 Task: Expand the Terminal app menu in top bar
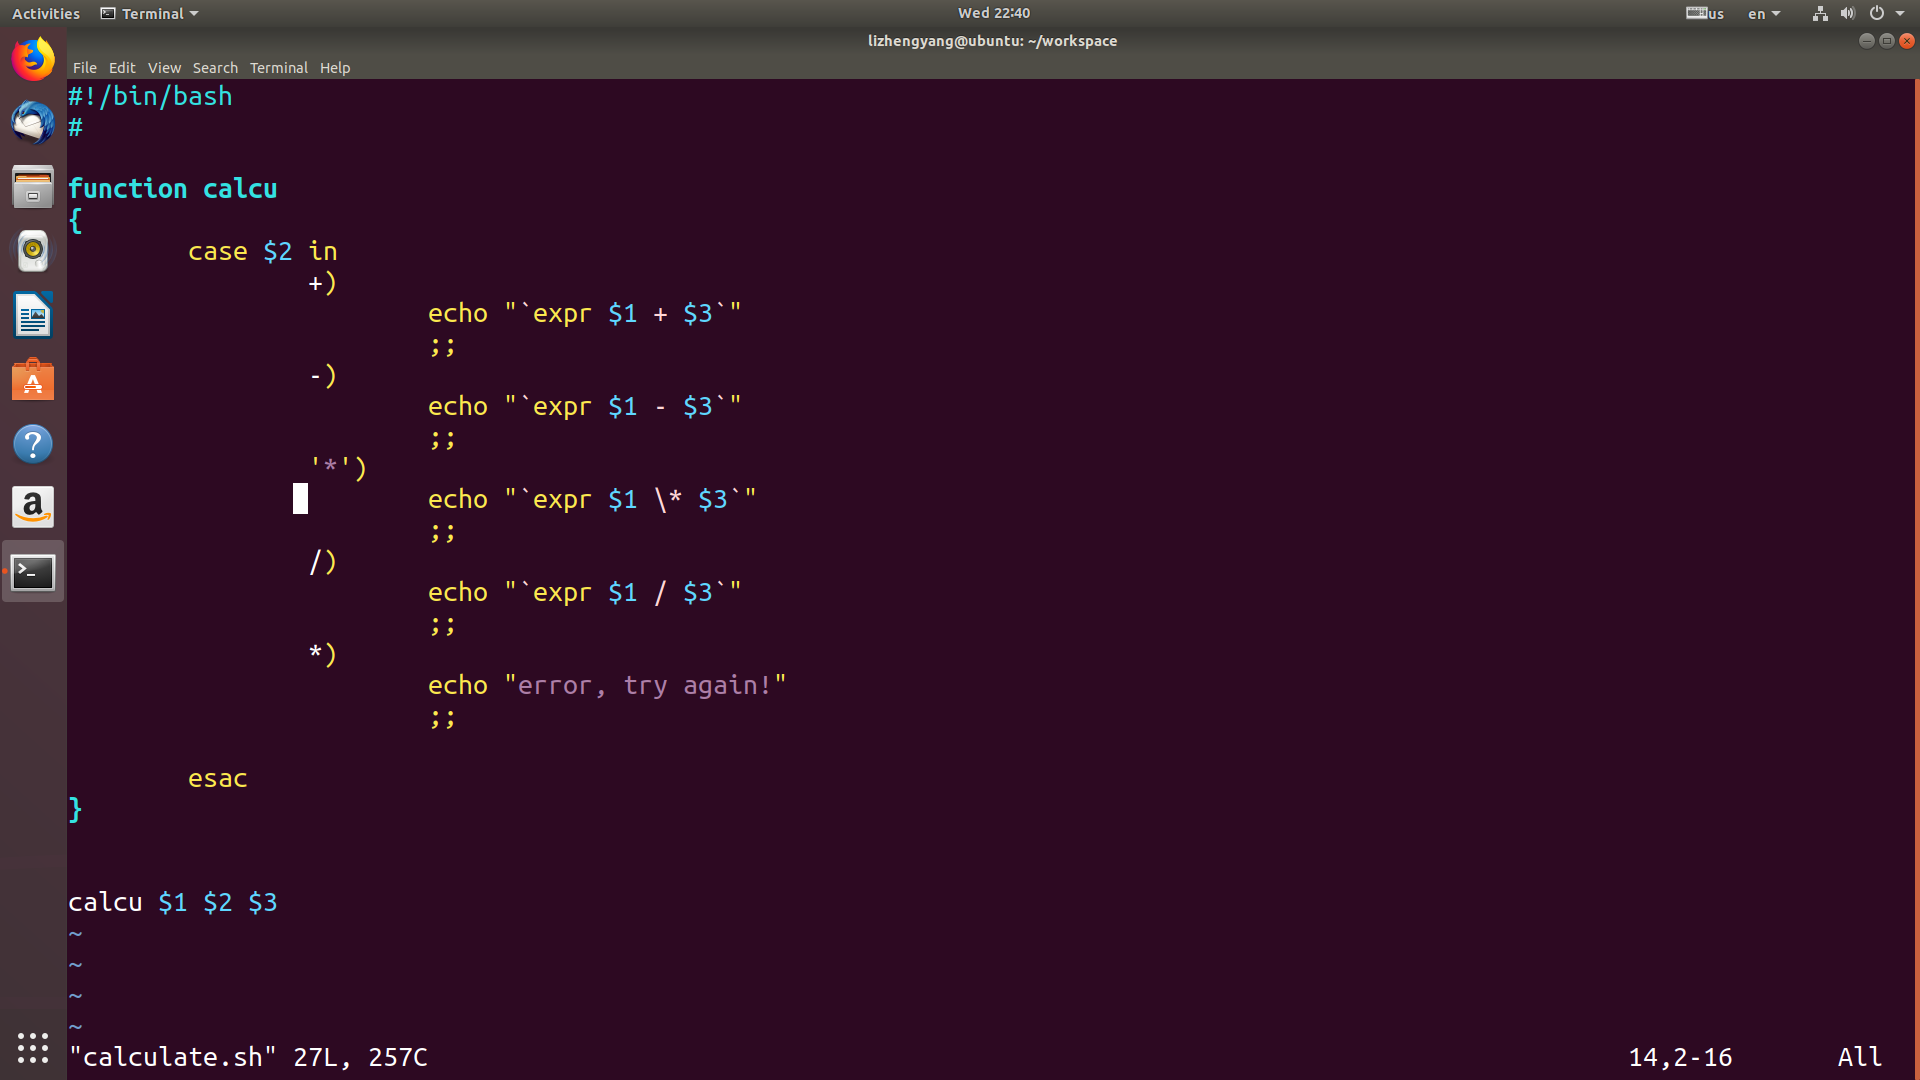(150, 13)
